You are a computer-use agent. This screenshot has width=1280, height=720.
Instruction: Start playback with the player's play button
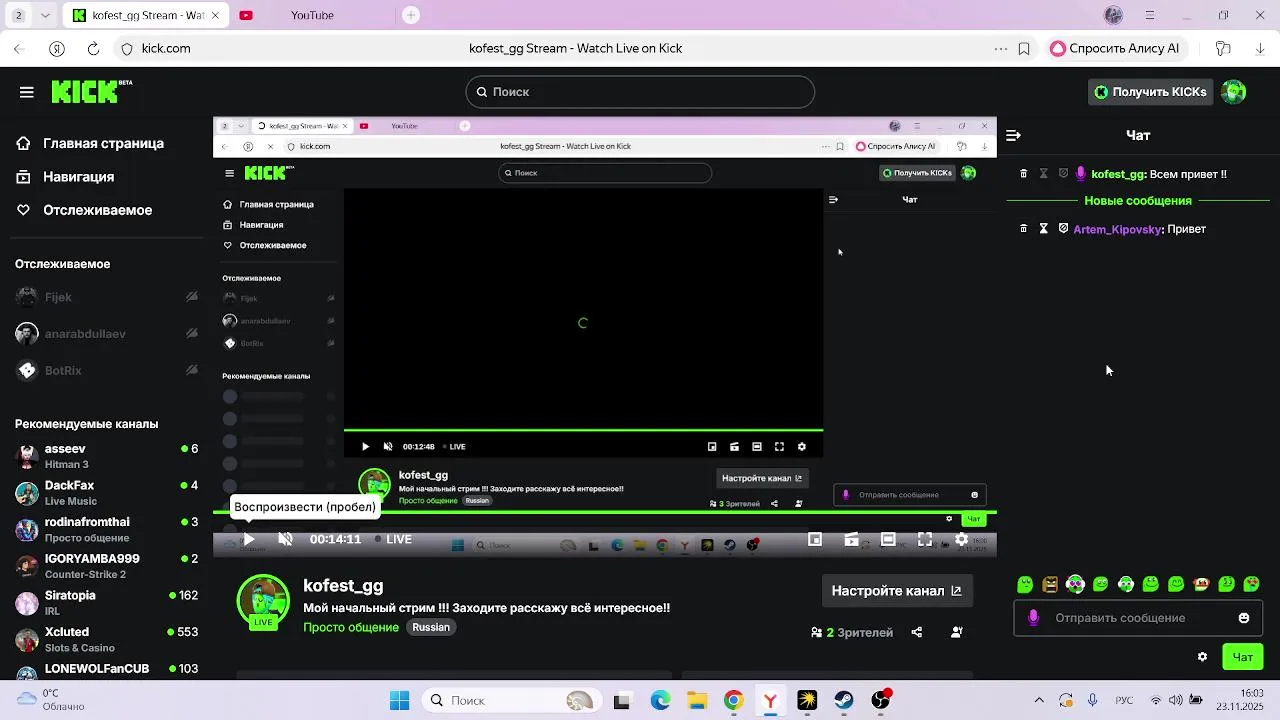click(x=249, y=539)
